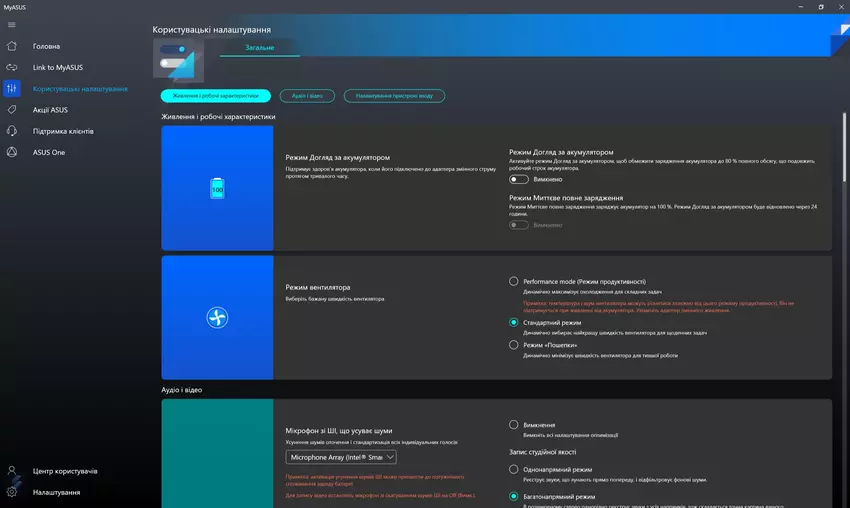This screenshot has width=850, height=508.
Task: Choose the Режим «Пошепки» fan option
Action: tap(514, 345)
